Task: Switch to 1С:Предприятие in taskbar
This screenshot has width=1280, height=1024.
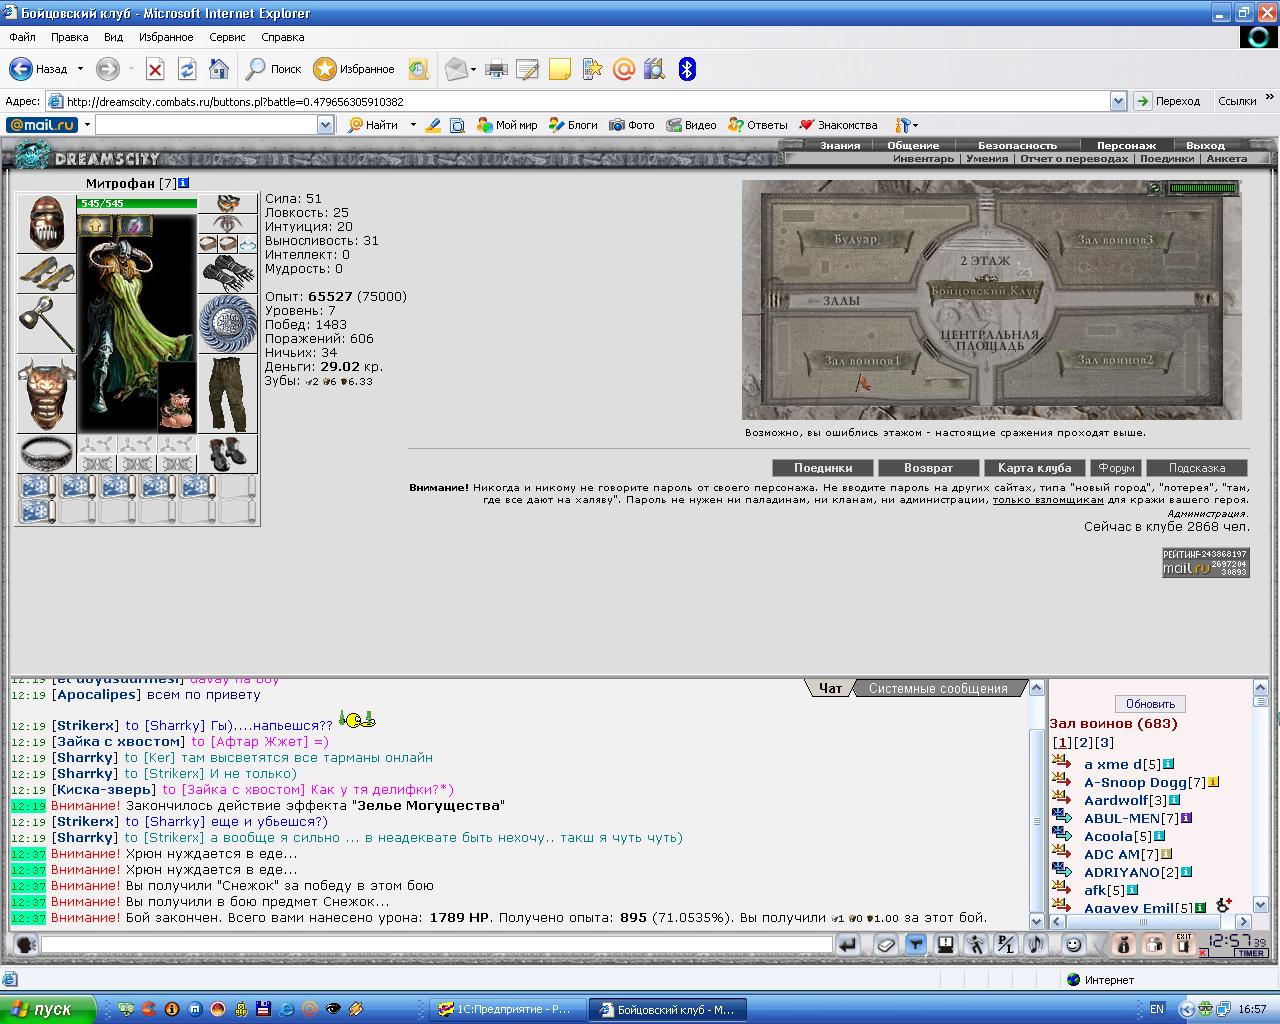Action: pos(508,1009)
